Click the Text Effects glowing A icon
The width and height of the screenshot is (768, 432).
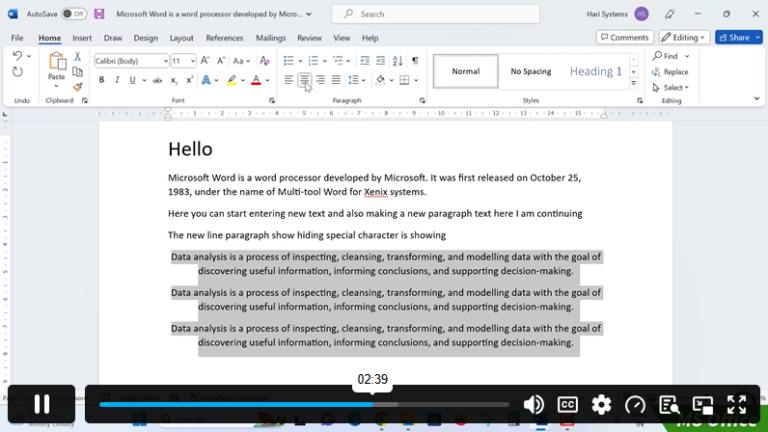pyautogui.click(x=206, y=80)
